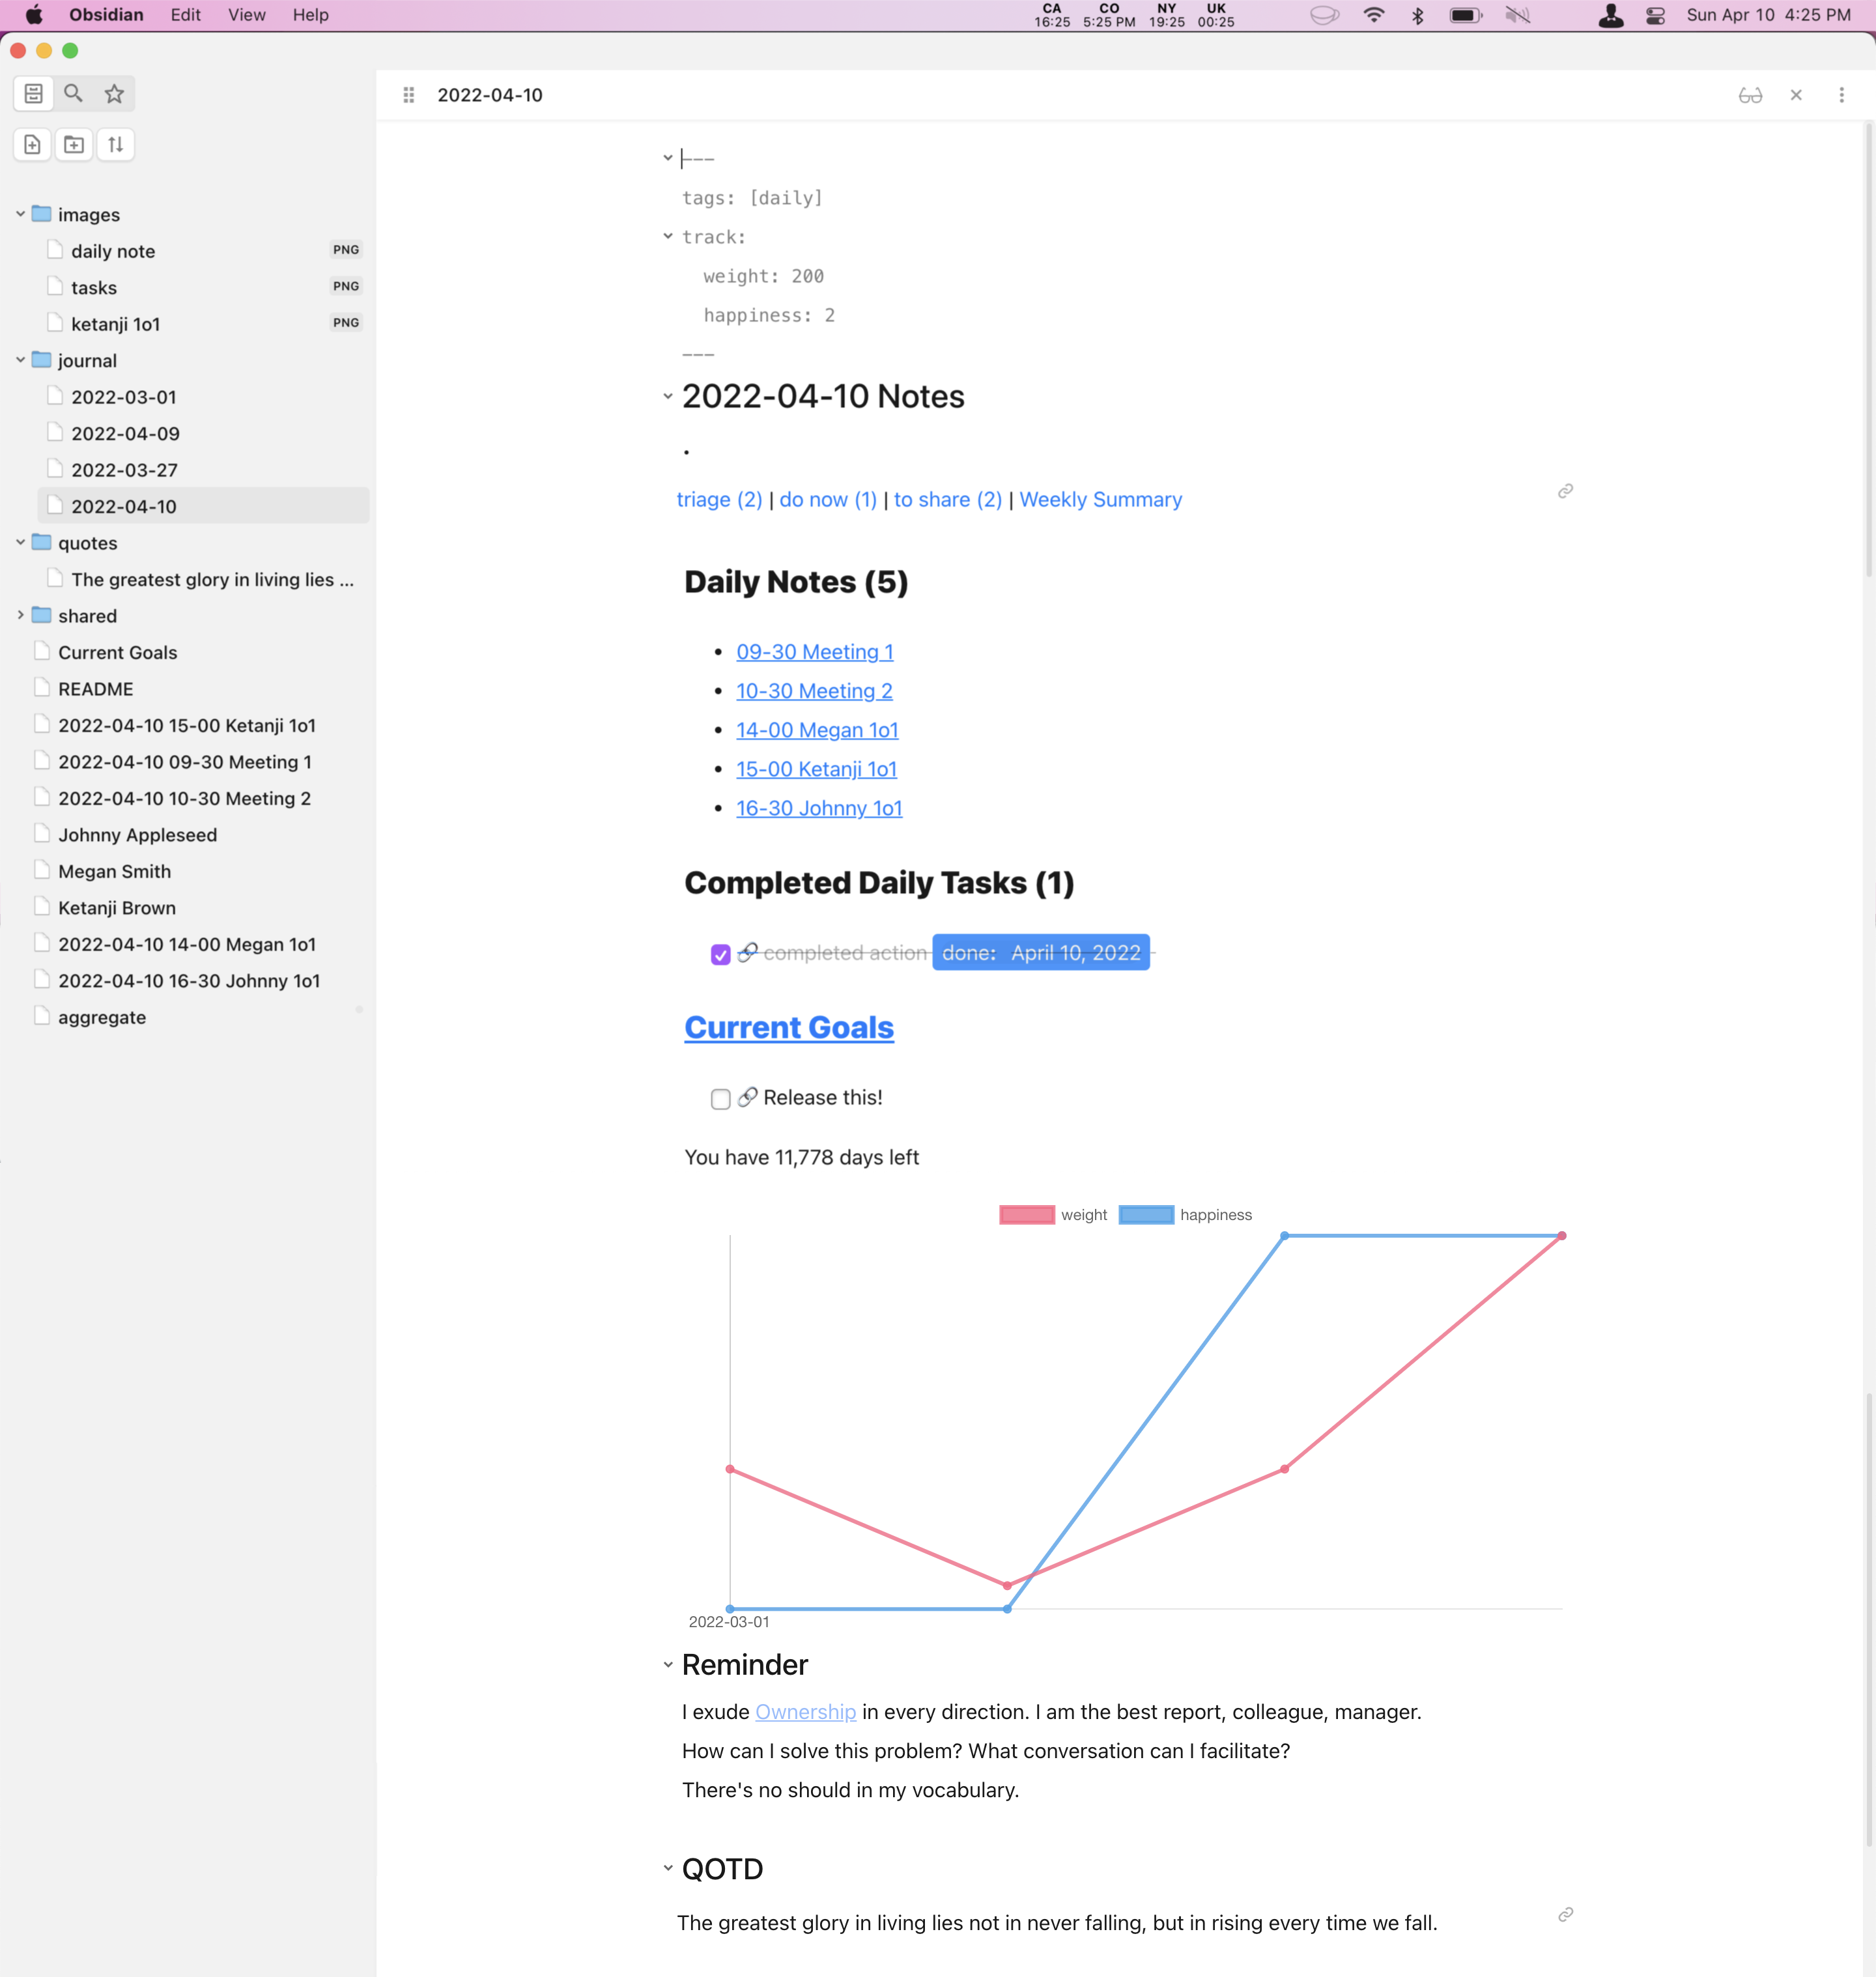This screenshot has height=1977, width=1876.
Task: Open the starred items panel
Action: point(114,94)
